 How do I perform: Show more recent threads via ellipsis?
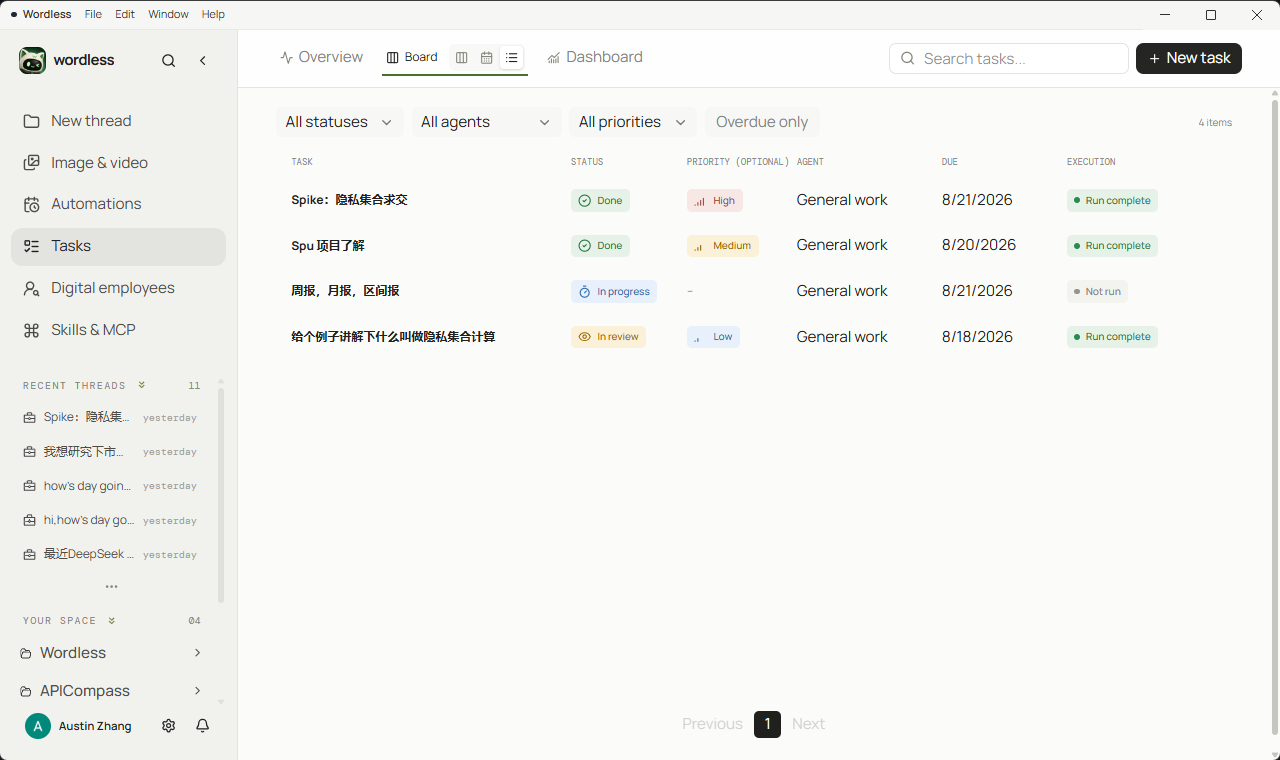(x=112, y=587)
